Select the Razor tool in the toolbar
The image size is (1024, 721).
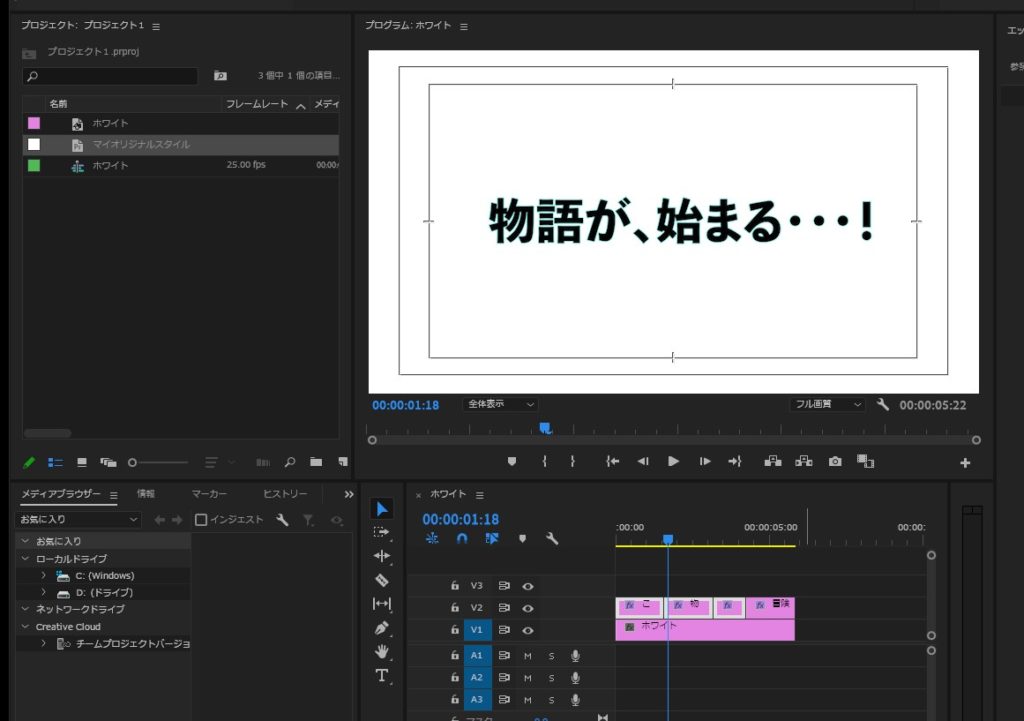pyautogui.click(x=382, y=580)
